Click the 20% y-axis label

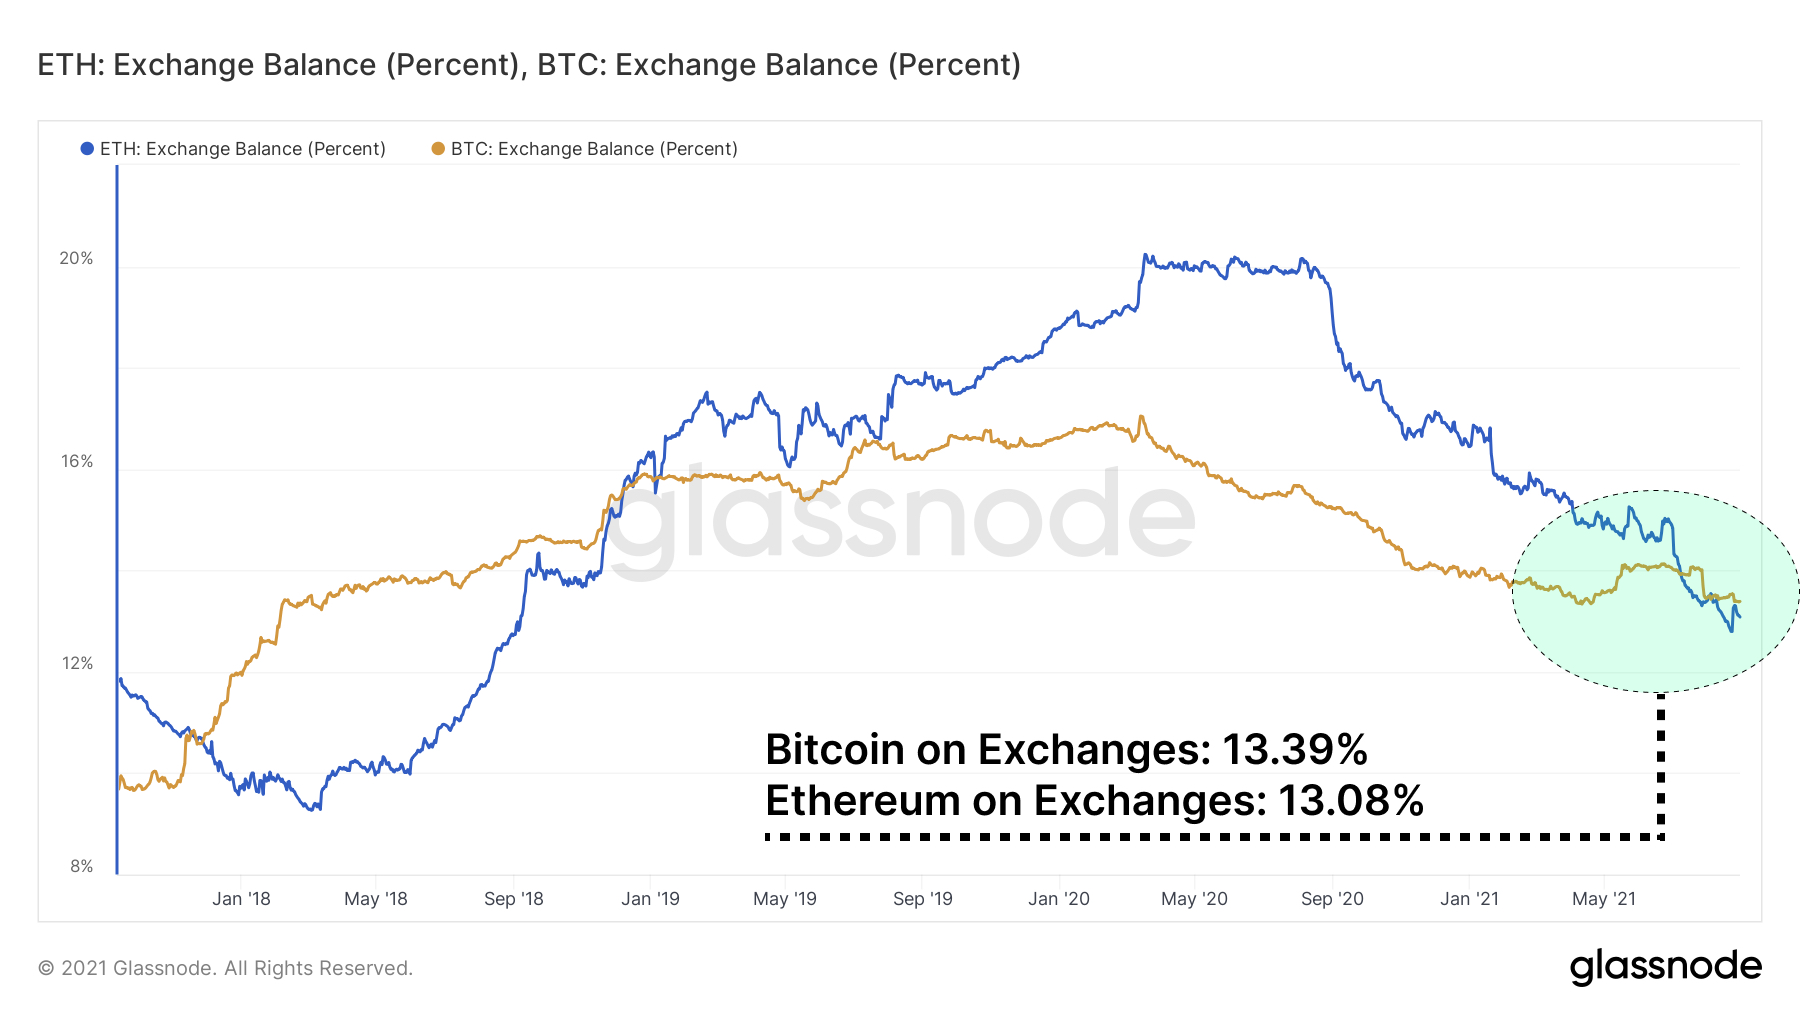pos(76,258)
